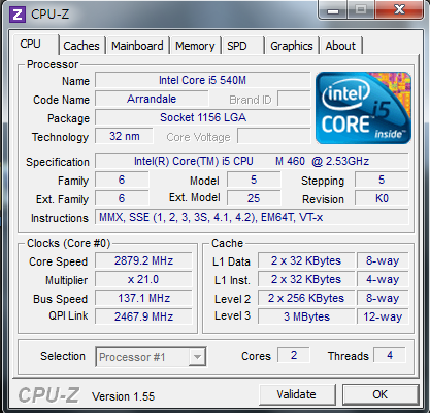Open the About tab
The width and height of the screenshot is (432, 415).
(341, 46)
